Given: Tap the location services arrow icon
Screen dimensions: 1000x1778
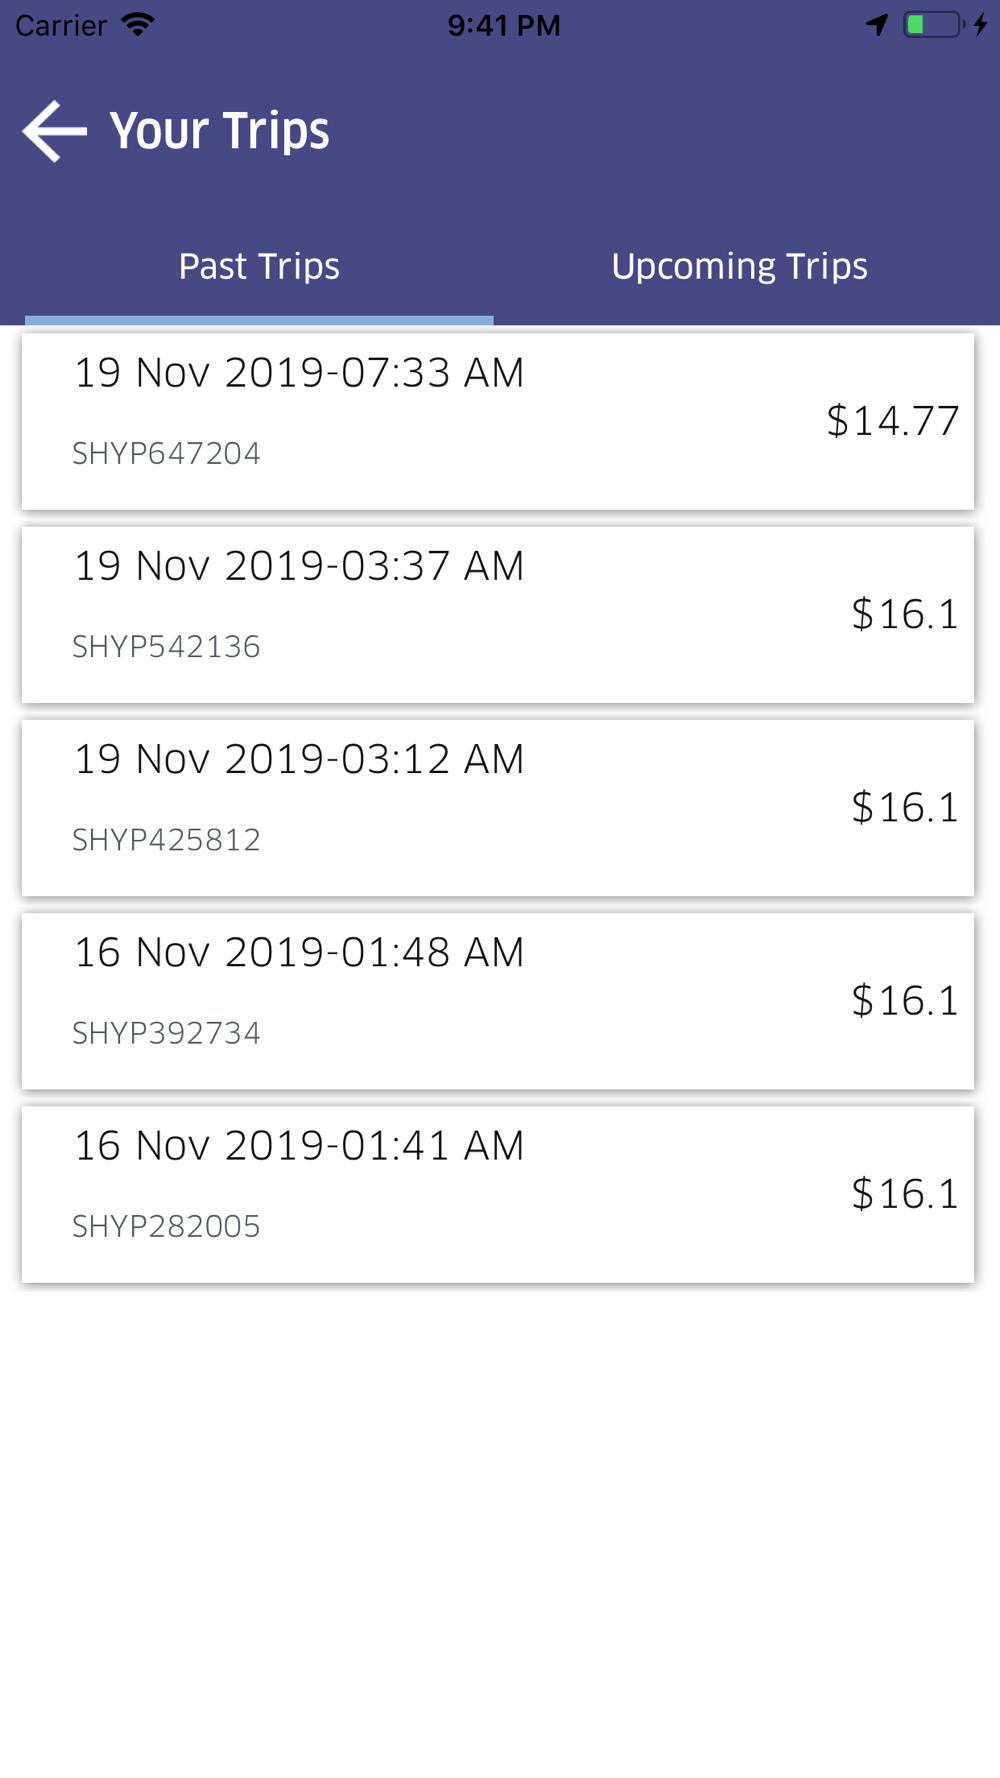Looking at the screenshot, I should (x=877, y=25).
